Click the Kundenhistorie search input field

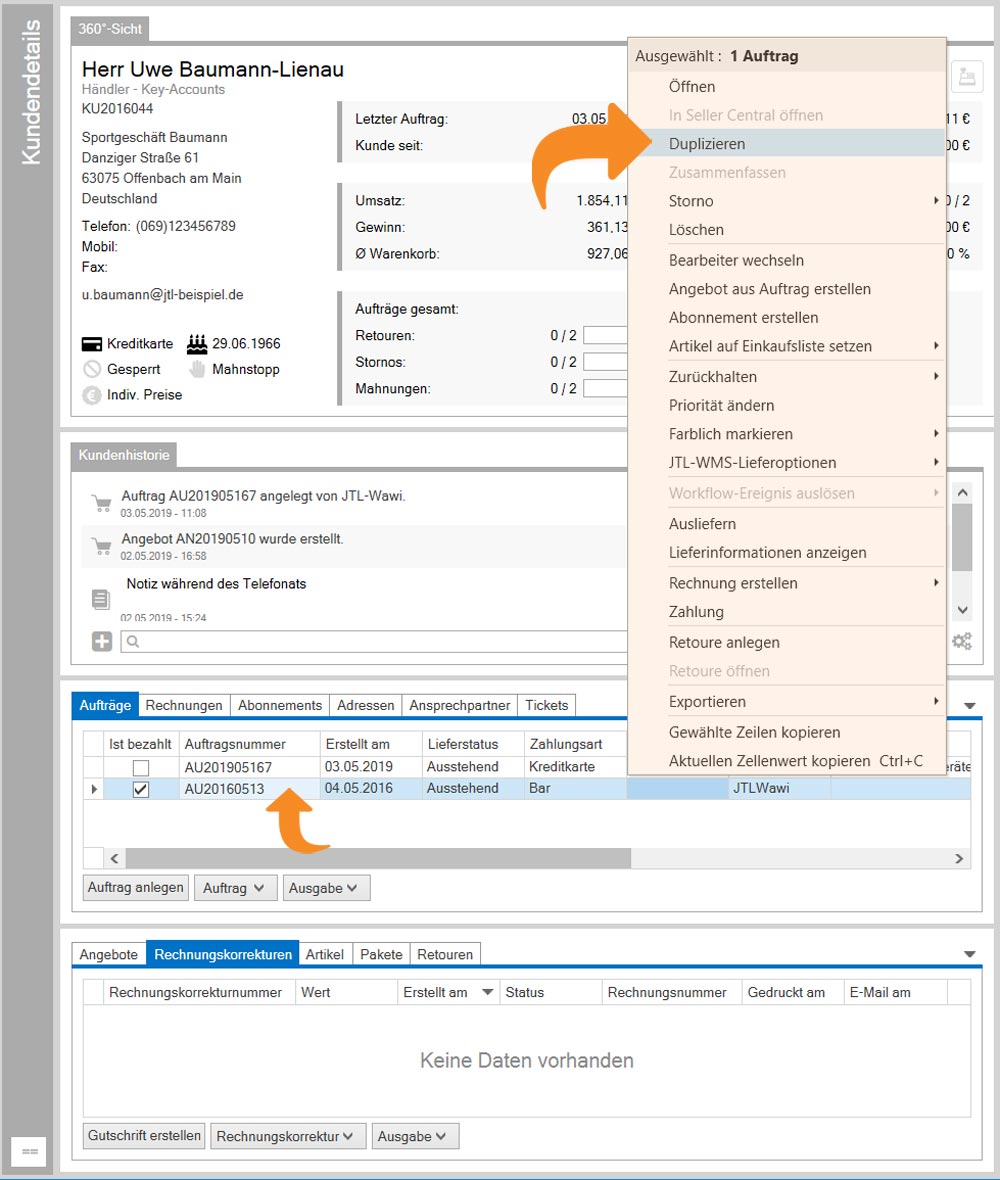tap(380, 641)
